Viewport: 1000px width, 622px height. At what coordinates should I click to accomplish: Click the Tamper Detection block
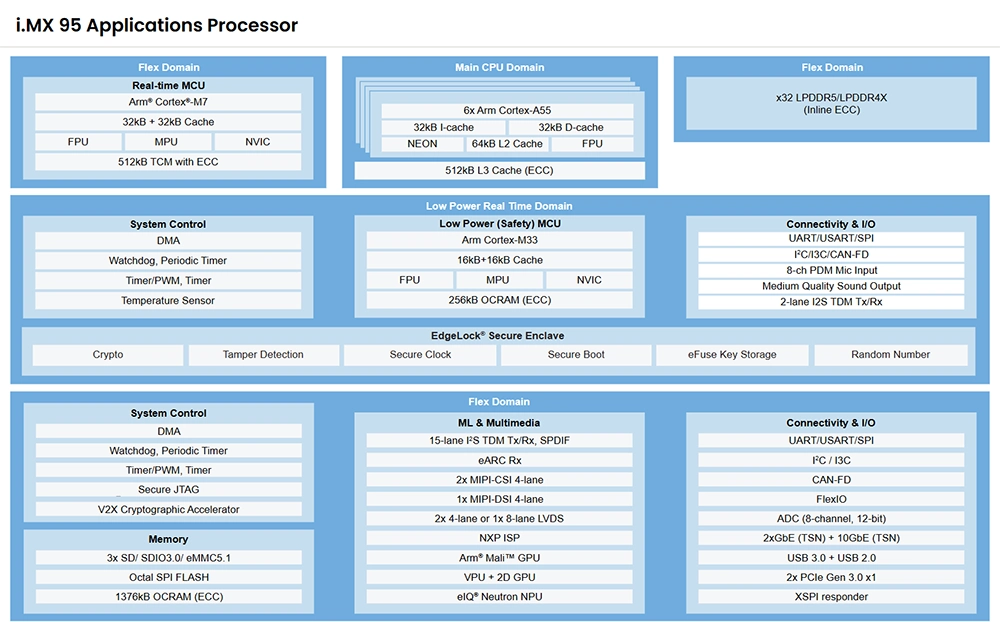[263, 355]
